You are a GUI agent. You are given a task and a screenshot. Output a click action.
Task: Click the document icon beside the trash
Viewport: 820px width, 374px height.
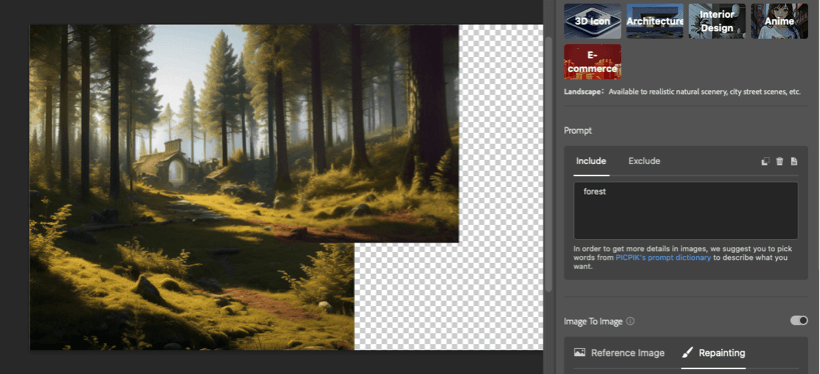point(794,161)
